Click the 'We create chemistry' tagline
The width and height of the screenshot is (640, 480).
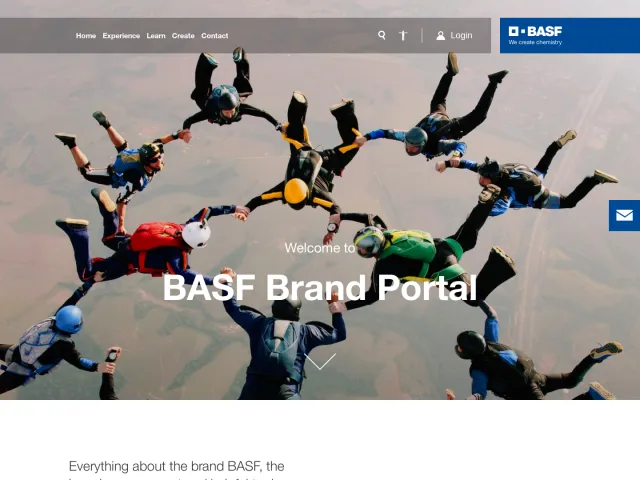click(535, 42)
